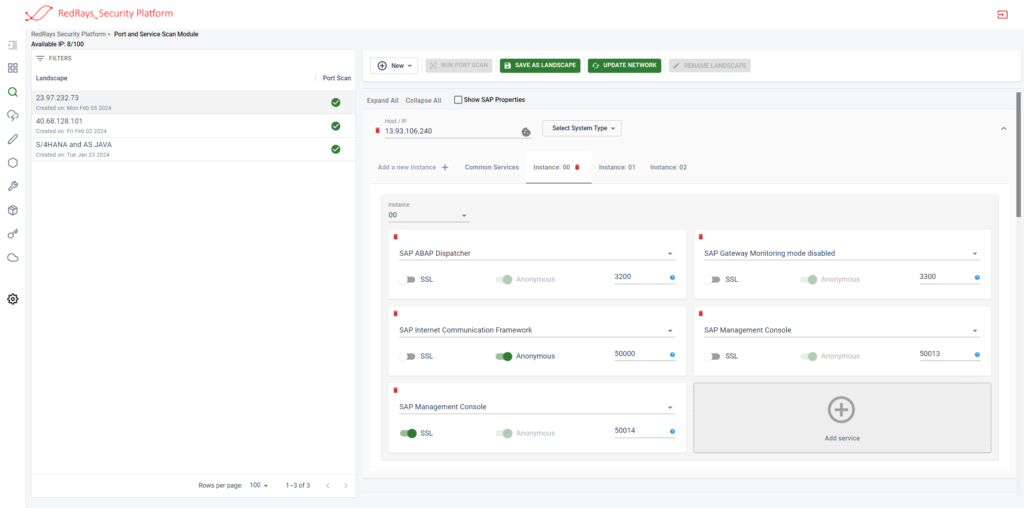Viewport: 1024px width, 508px height.
Task: Open the box package sidebar icon
Action: pyautogui.click(x=12, y=210)
